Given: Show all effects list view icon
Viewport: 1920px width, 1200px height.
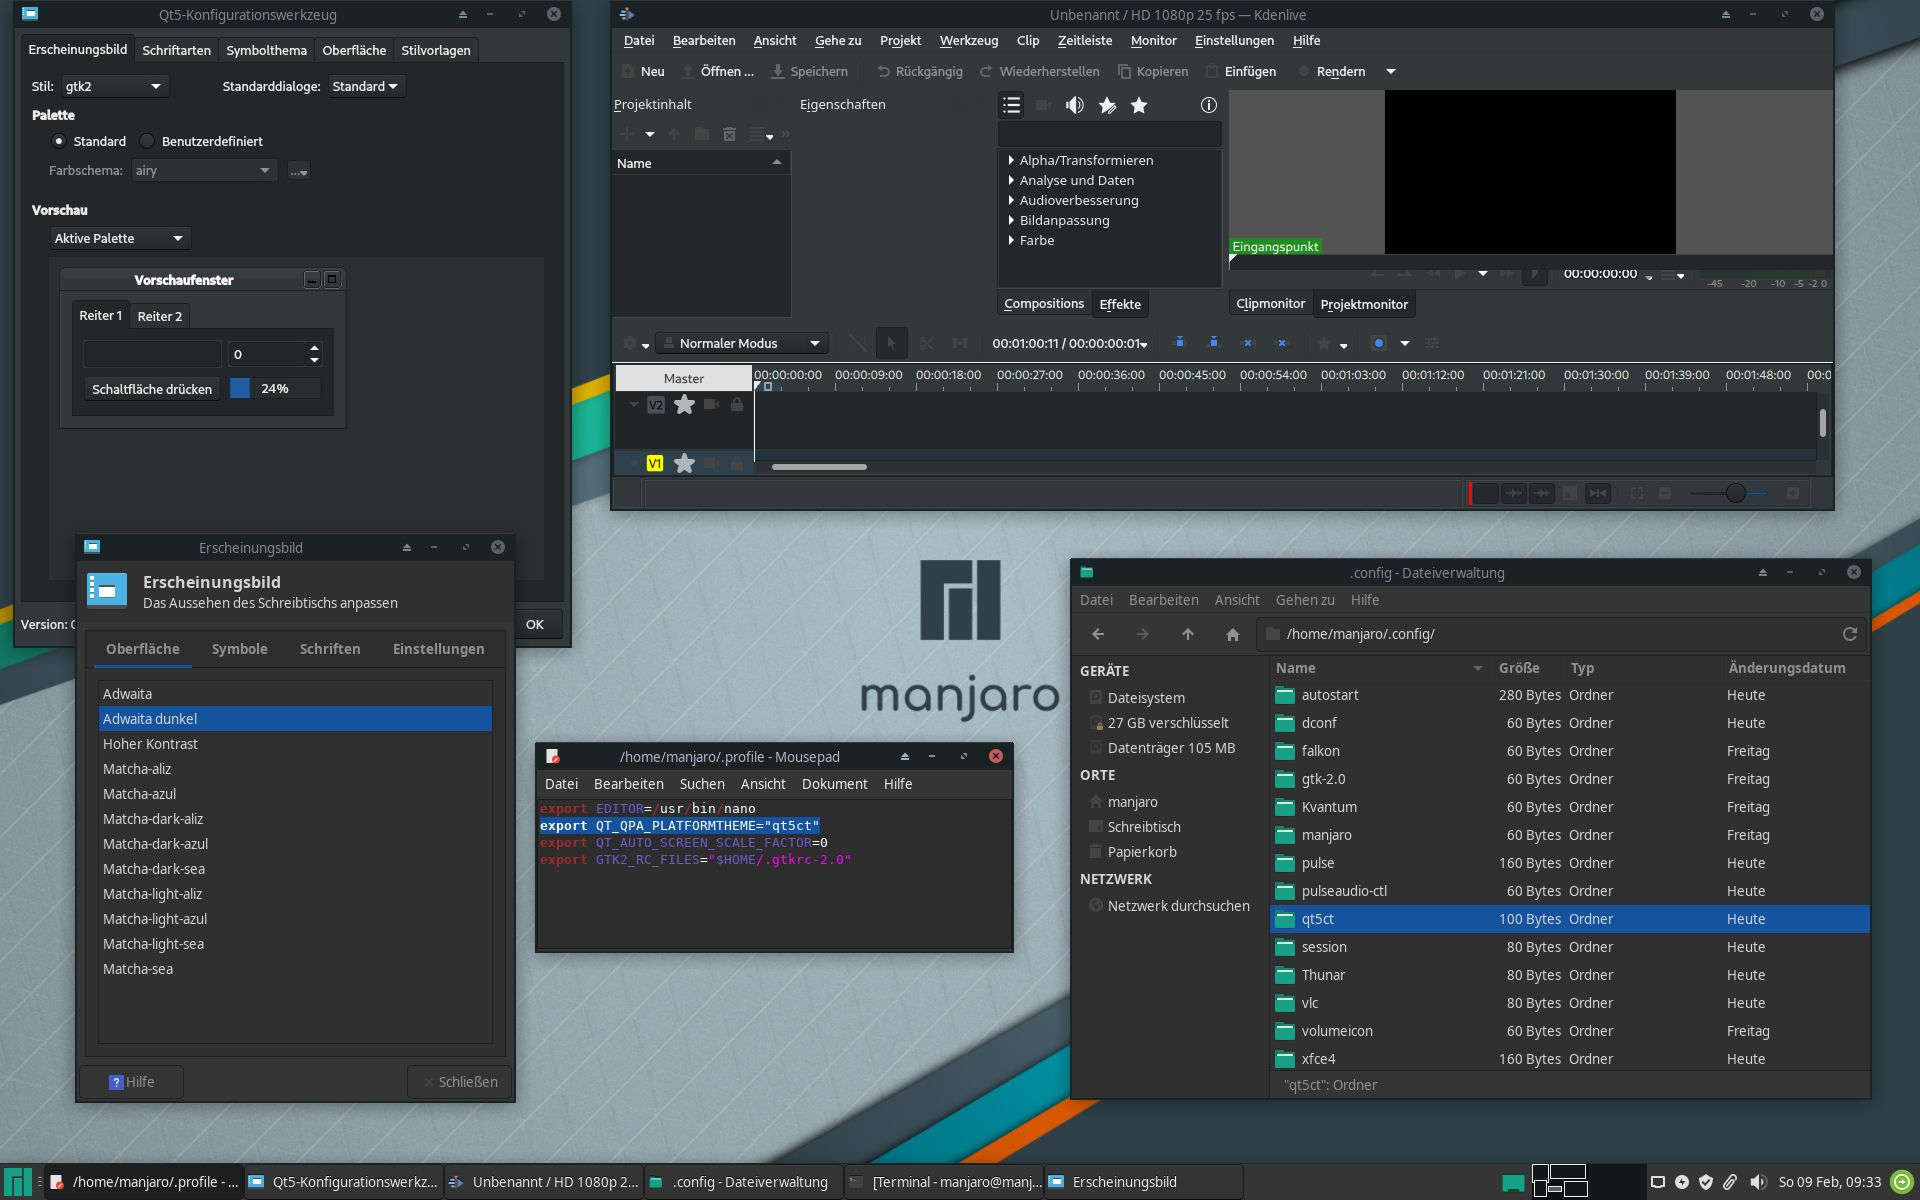Looking at the screenshot, I should pyautogui.click(x=1011, y=105).
